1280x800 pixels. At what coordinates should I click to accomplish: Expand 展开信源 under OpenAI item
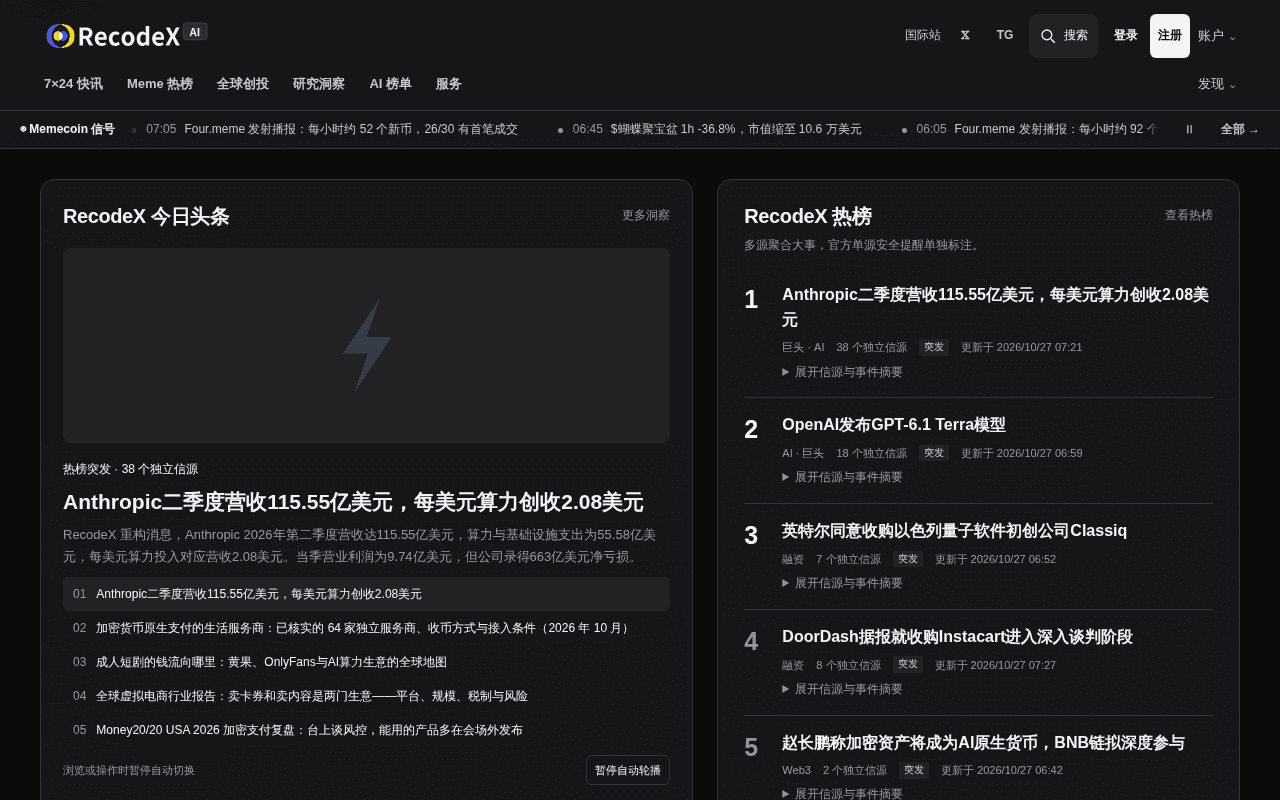pos(842,477)
